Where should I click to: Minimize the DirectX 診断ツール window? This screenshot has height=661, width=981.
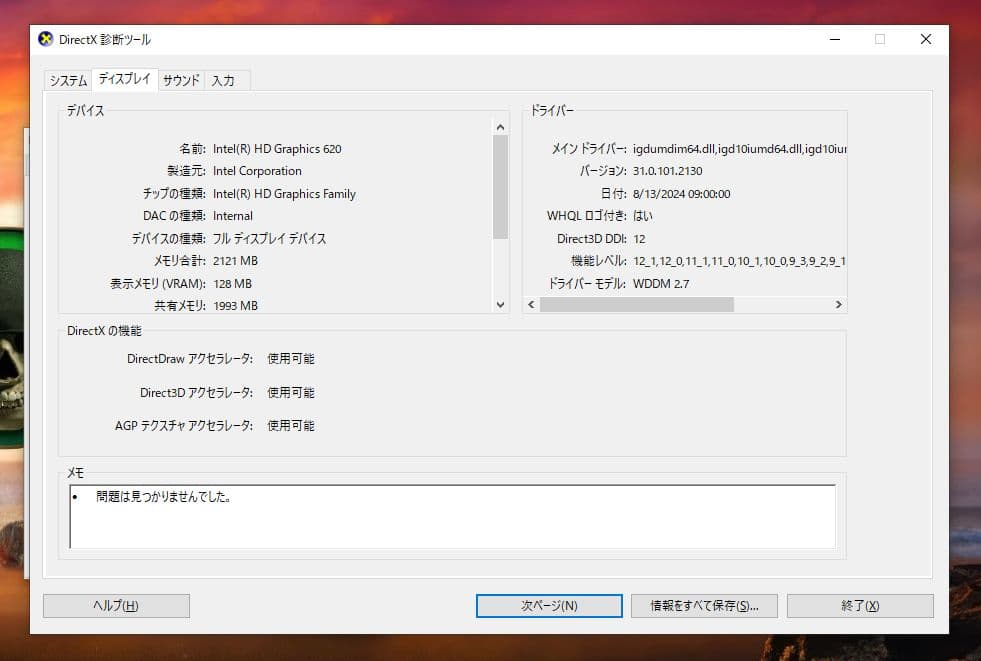(x=835, y=39)
